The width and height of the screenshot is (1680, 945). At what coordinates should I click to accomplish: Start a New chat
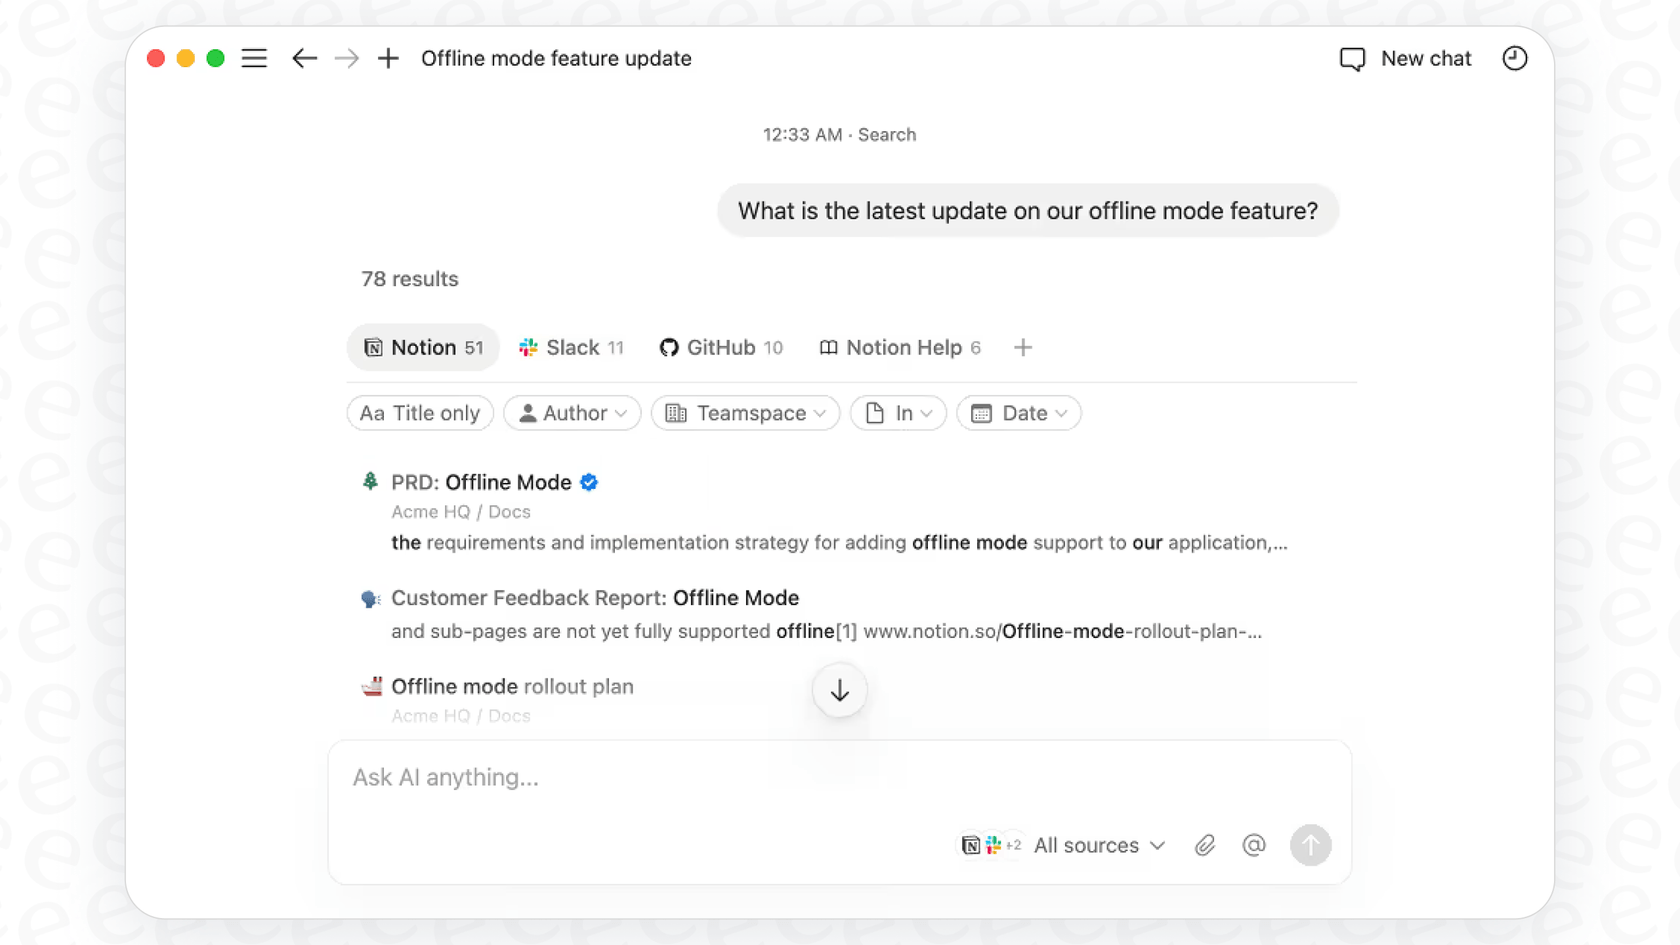click(1404, 58)
